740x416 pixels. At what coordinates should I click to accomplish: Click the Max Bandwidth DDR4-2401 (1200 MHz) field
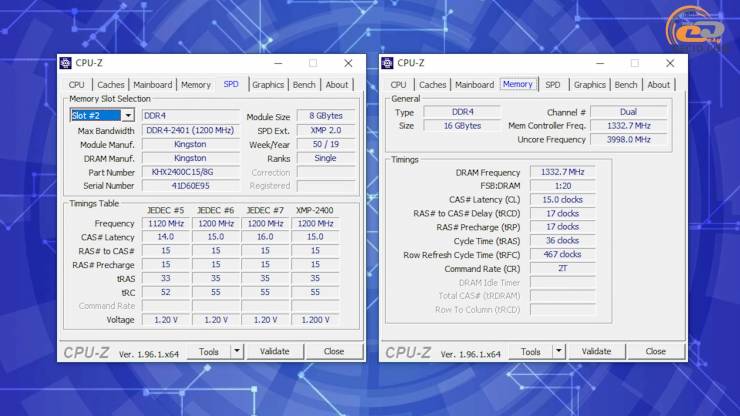pos(190,130)
